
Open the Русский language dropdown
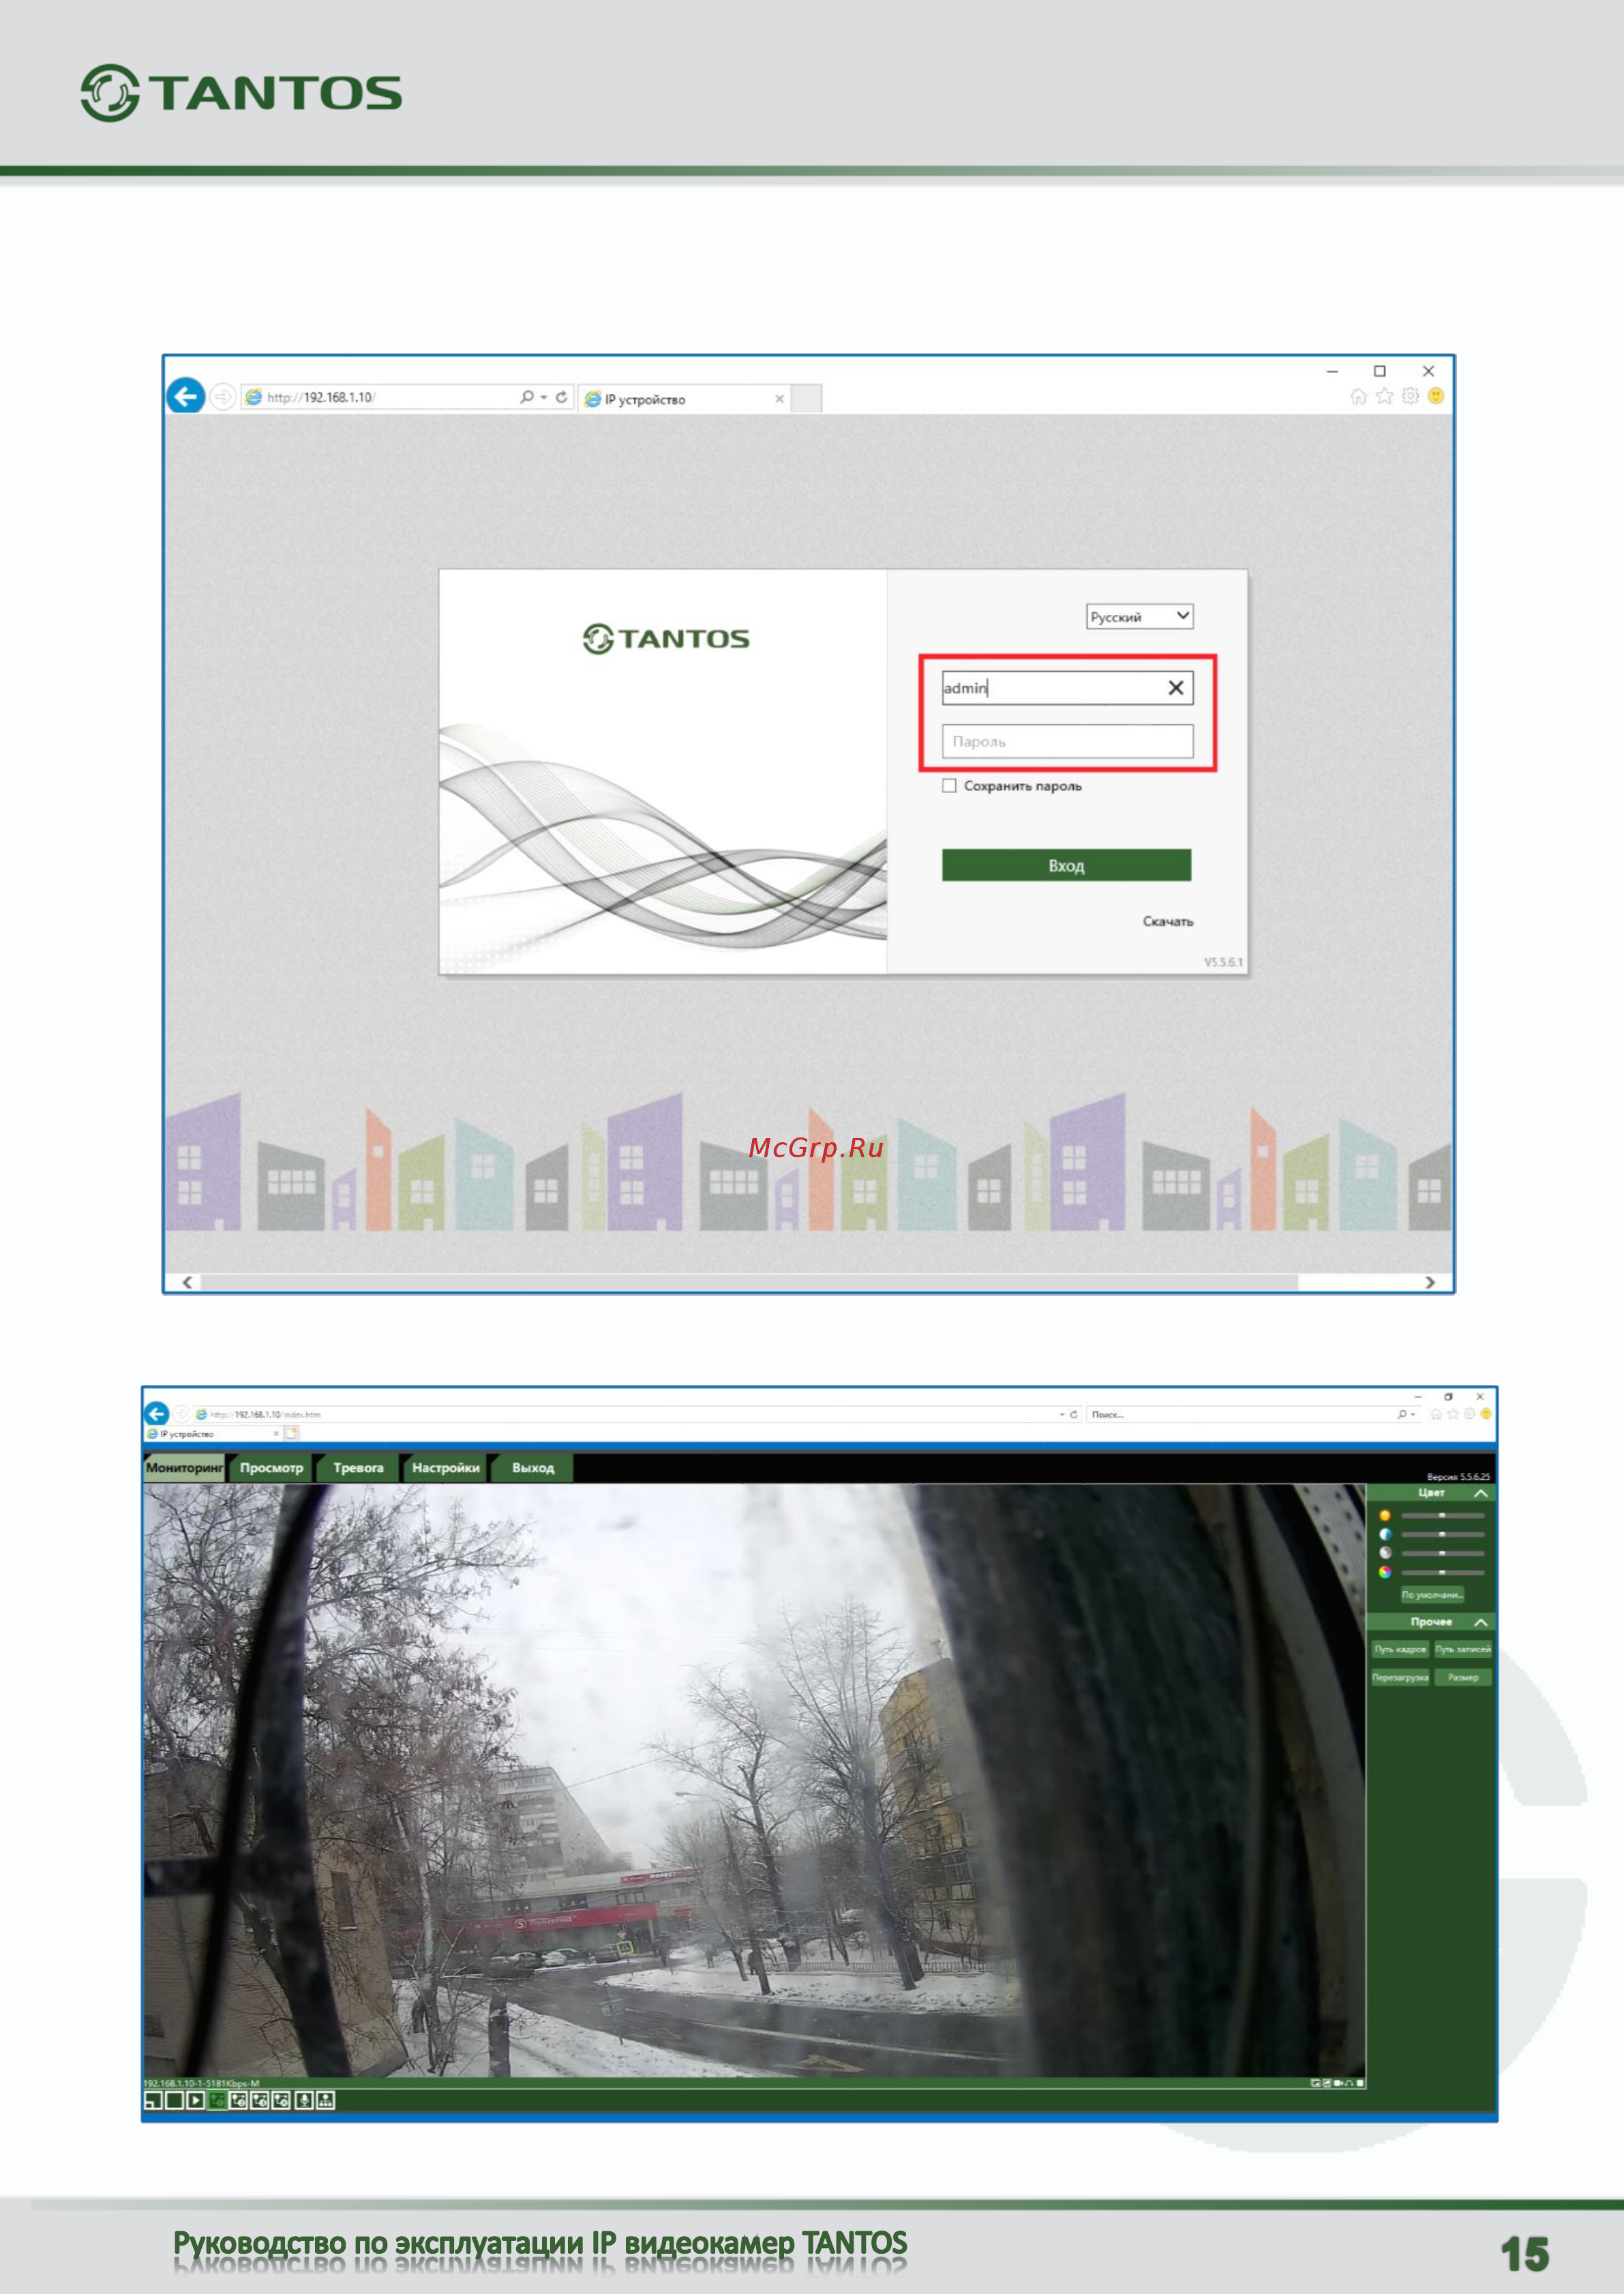[1139, 616]
